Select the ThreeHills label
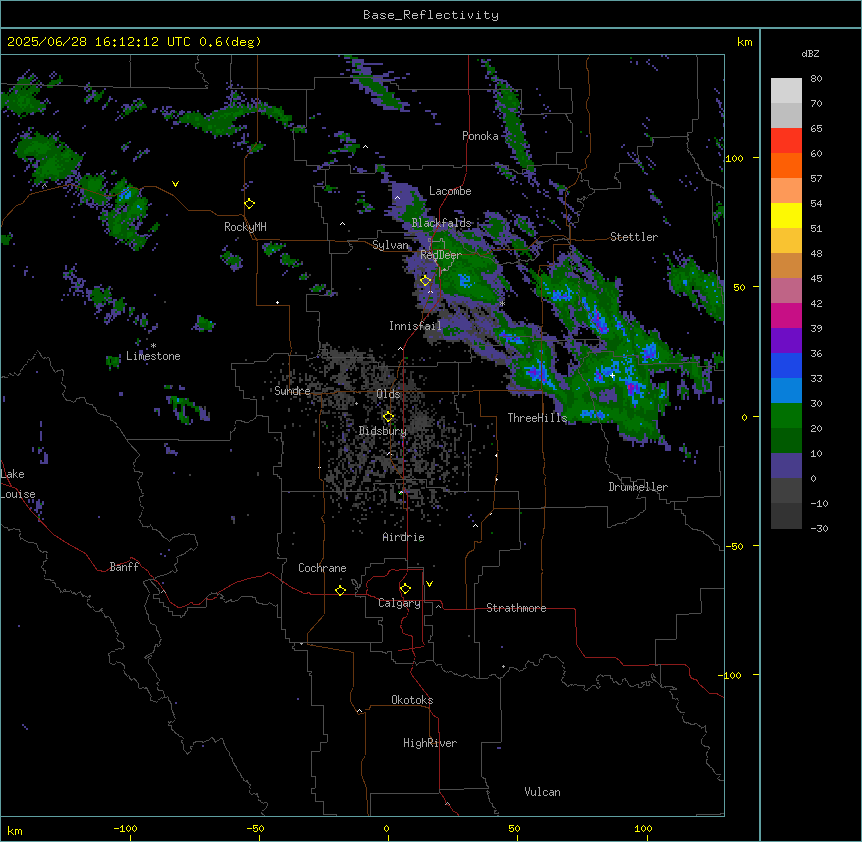 [537, 418]
